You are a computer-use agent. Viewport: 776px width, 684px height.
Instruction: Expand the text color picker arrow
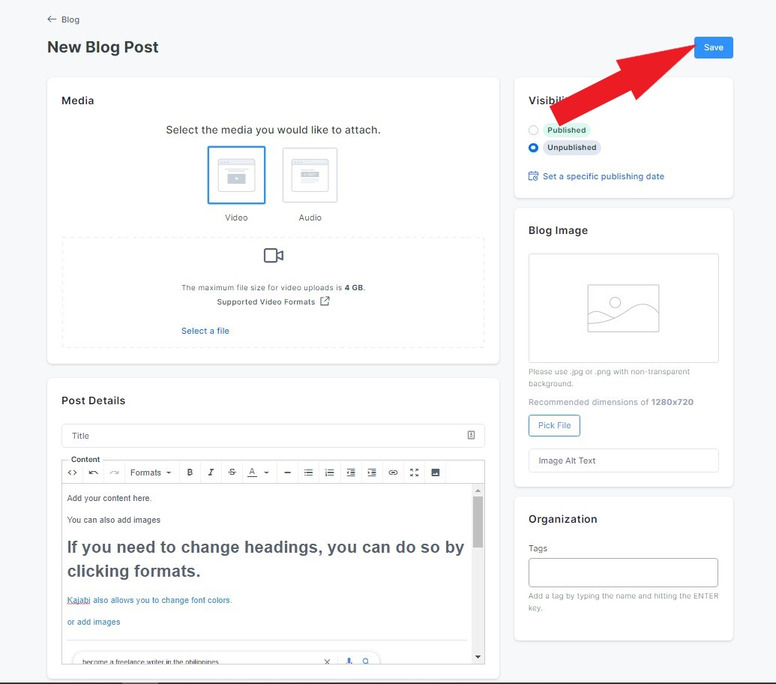(266, 473)
